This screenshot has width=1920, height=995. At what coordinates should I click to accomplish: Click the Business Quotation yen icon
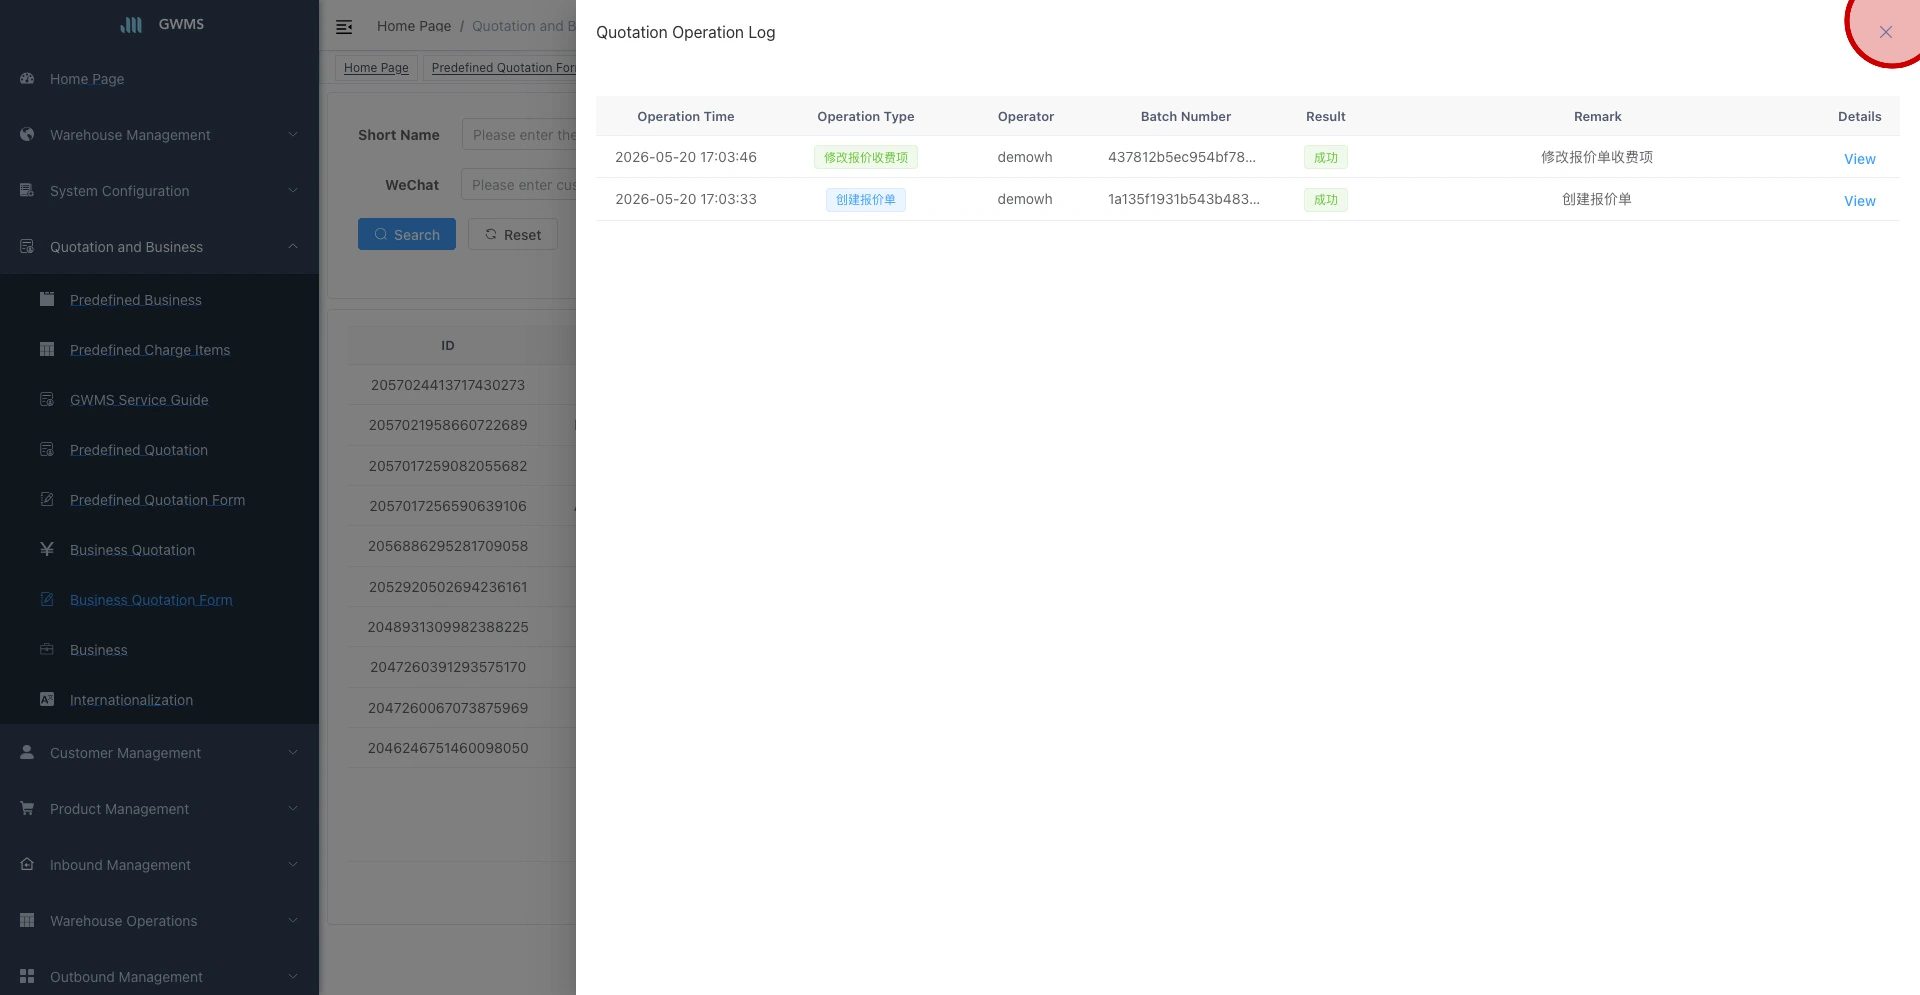[x=47, y=549]
